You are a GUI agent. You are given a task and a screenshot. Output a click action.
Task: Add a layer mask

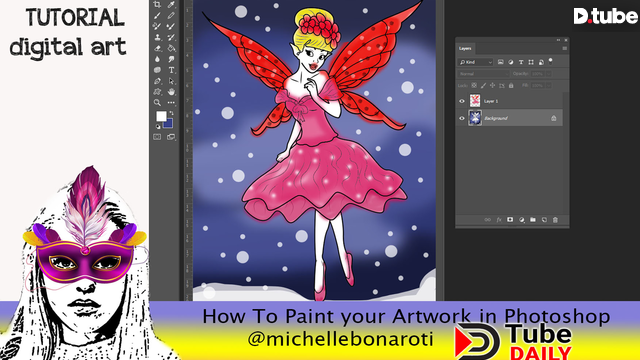click(x=510, y=220)
